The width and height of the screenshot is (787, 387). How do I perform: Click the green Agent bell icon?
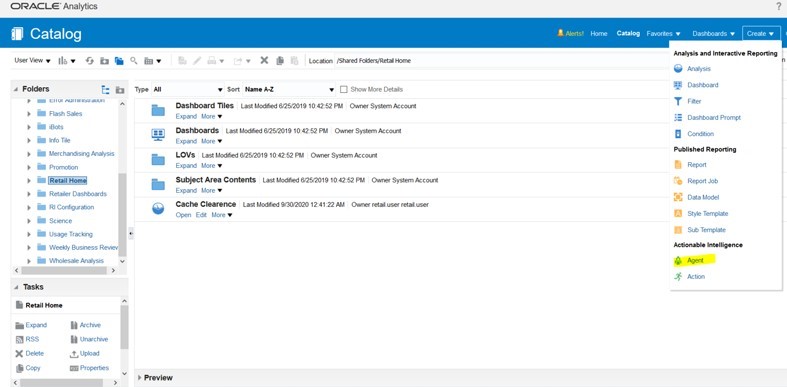pos(678,261)
